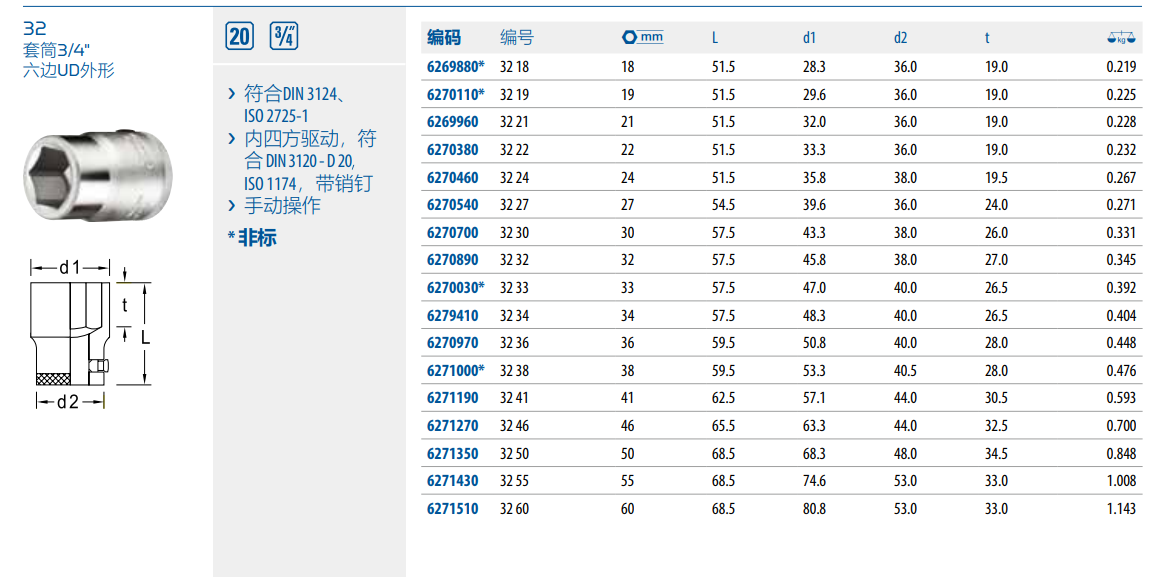Select the row numbered 32 36
This screenshot has height=577, width=1167.
click(514, 343)
